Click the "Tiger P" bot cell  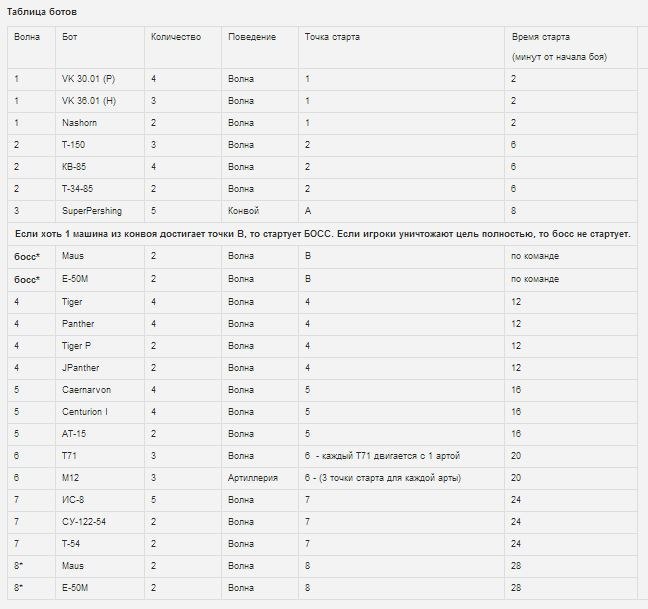78,344
